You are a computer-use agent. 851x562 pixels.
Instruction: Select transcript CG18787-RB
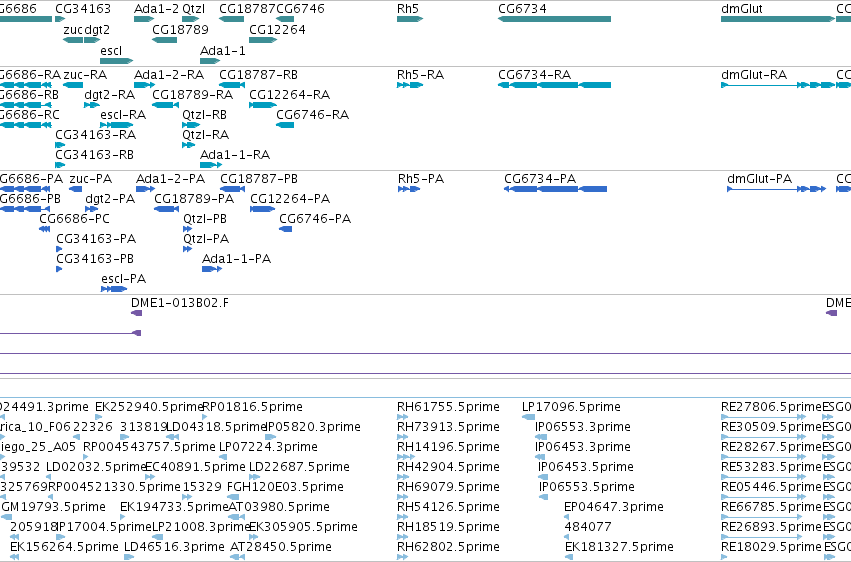coord(232,85)
